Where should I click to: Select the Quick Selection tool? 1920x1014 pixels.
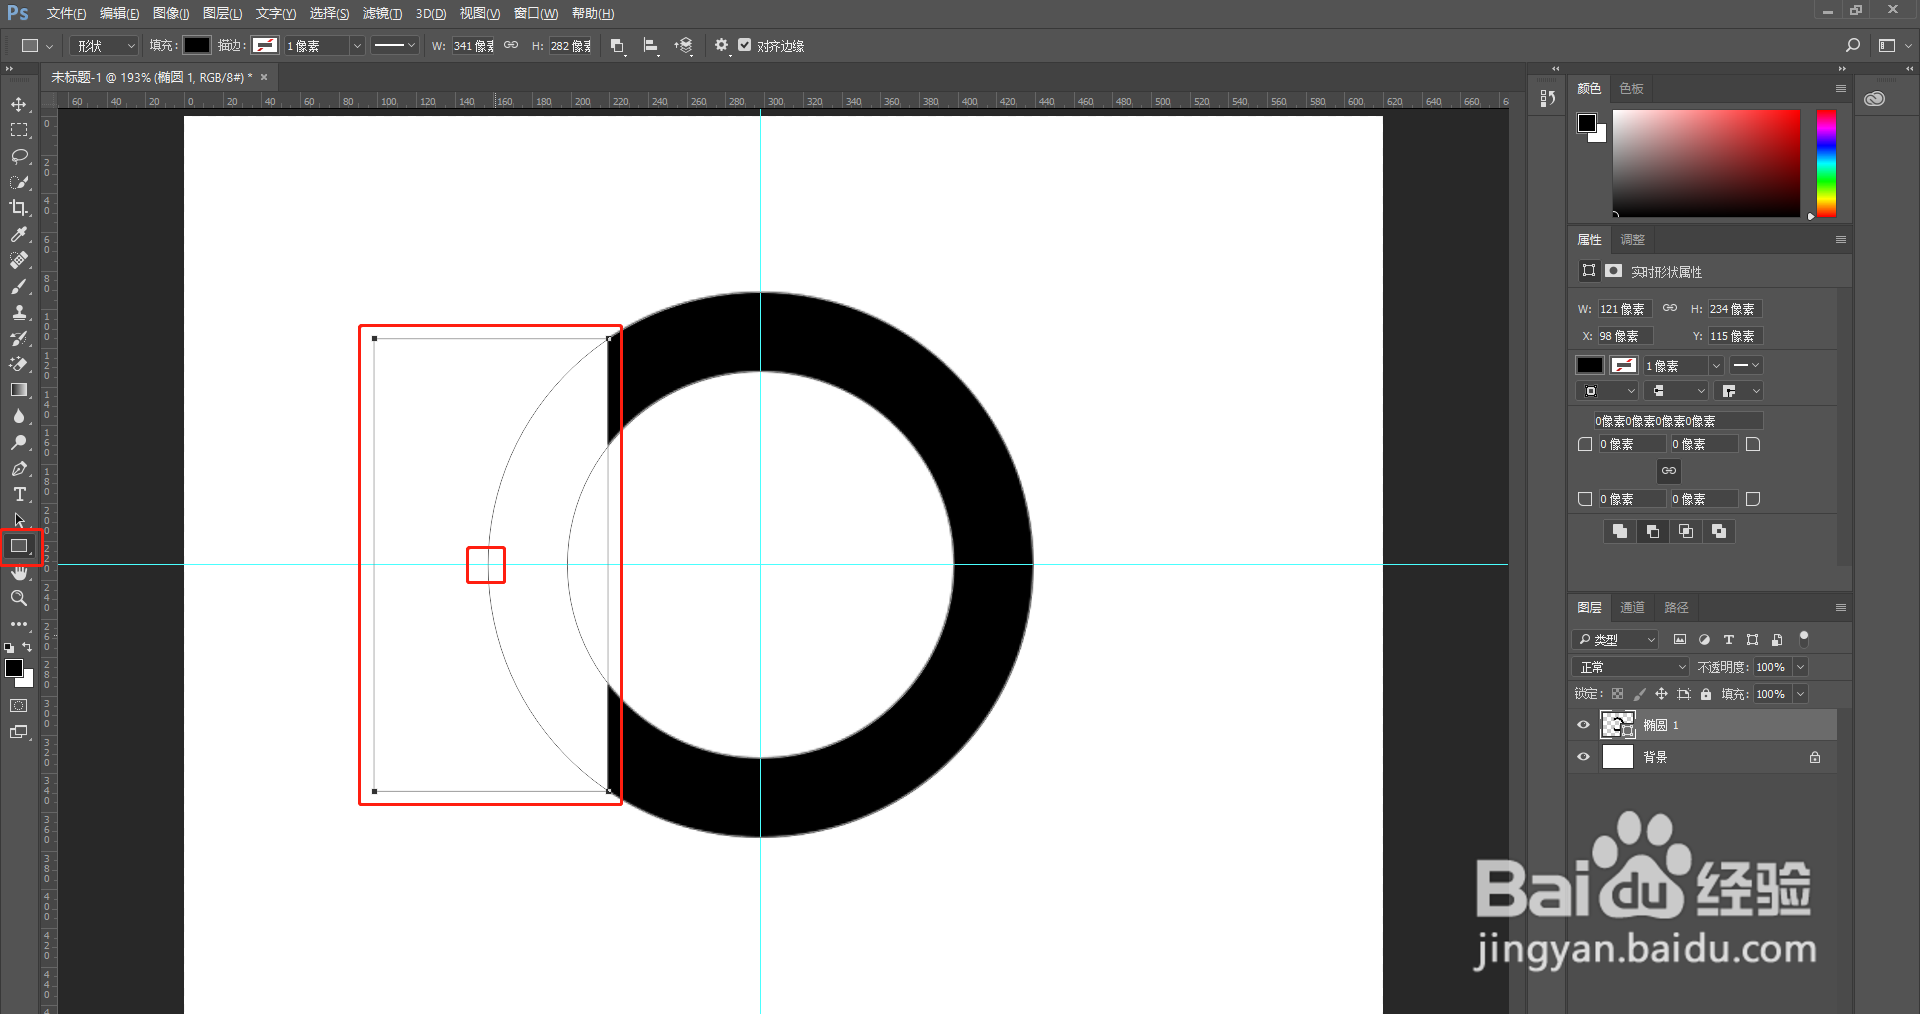tap(19, 182)
